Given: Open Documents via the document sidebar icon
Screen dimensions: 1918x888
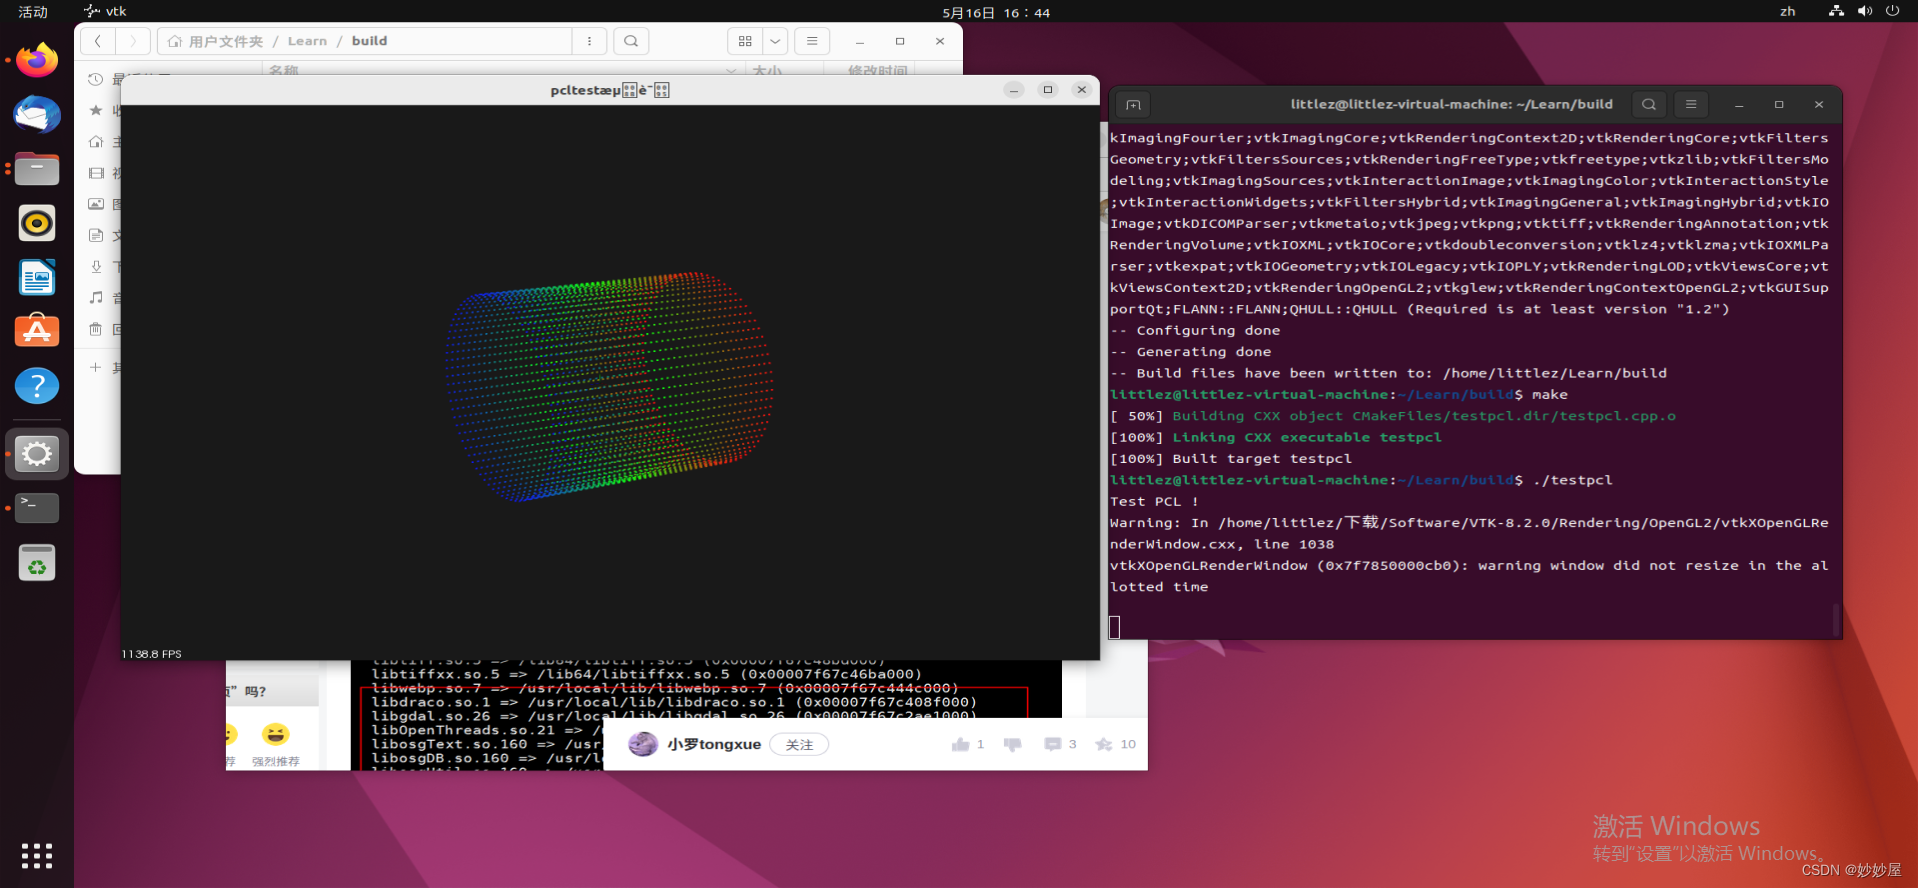Looking at the screenshot, I should [96, 235].
